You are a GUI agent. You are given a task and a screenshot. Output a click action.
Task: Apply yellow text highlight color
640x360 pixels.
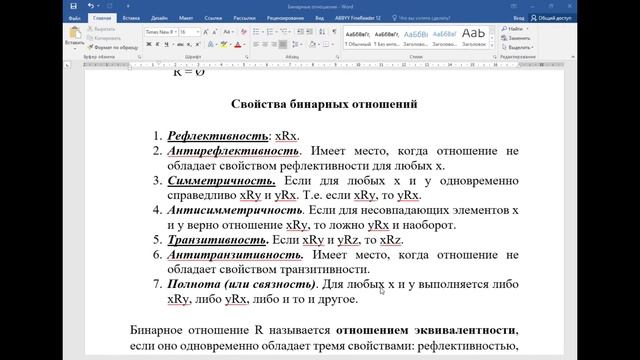[x=223, y=44]
